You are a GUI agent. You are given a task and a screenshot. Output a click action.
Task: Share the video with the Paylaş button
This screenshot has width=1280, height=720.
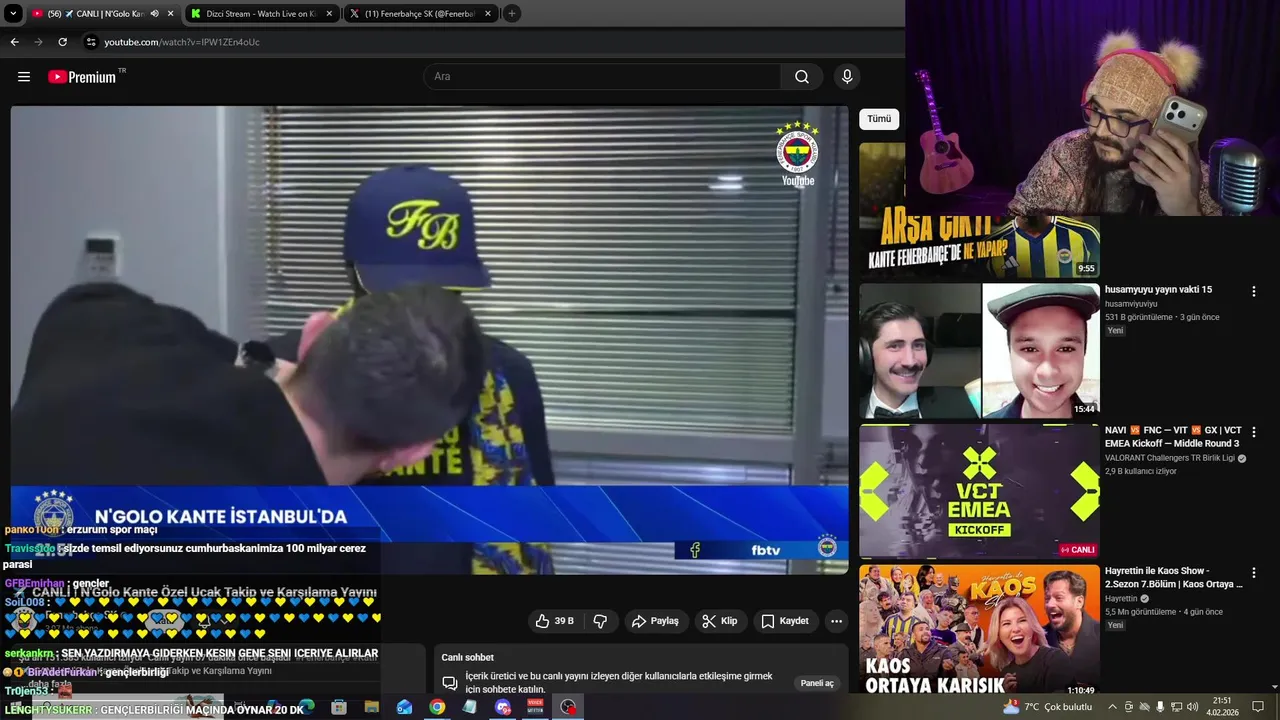click(x=655, y=621)
